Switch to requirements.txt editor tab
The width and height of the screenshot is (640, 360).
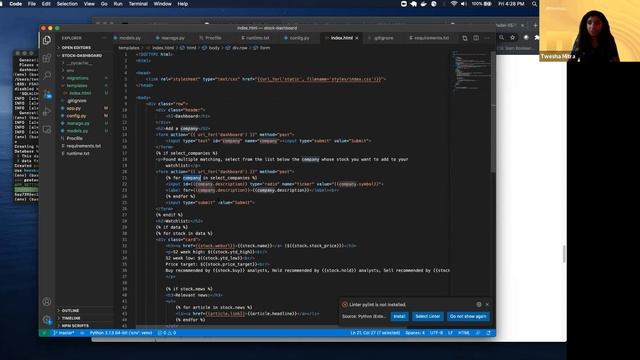pyautogui.click(x=431, y=38)
